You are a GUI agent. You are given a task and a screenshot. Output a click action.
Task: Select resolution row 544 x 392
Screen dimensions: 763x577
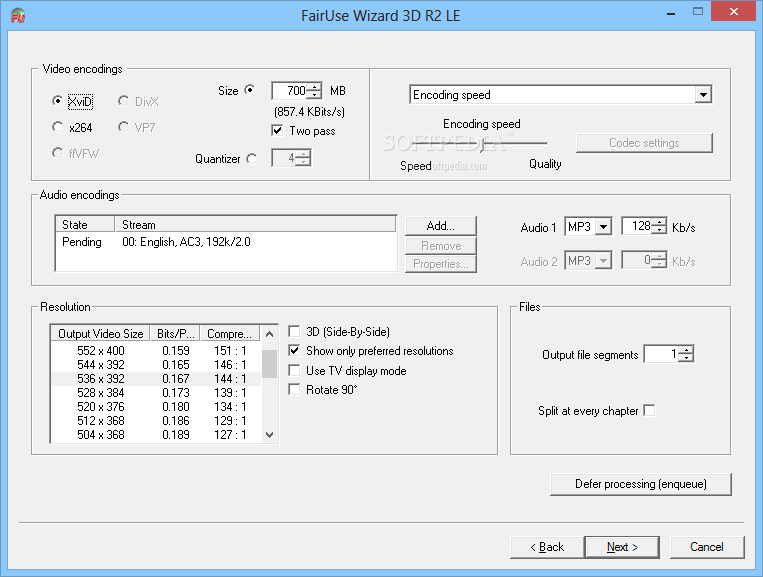[156, 364]
